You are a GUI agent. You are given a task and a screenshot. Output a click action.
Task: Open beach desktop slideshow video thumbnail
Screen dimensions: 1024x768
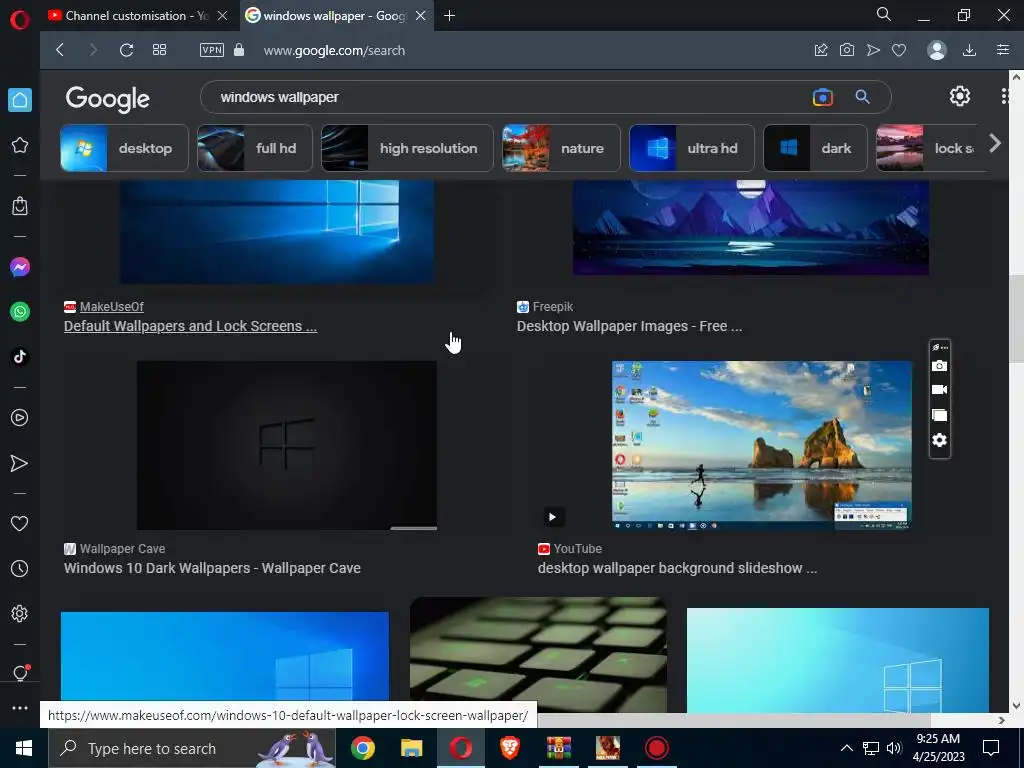pos(761,445)
